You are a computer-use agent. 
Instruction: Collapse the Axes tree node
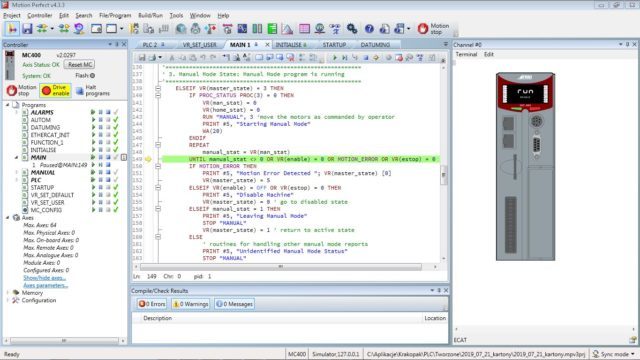(7, 218)
